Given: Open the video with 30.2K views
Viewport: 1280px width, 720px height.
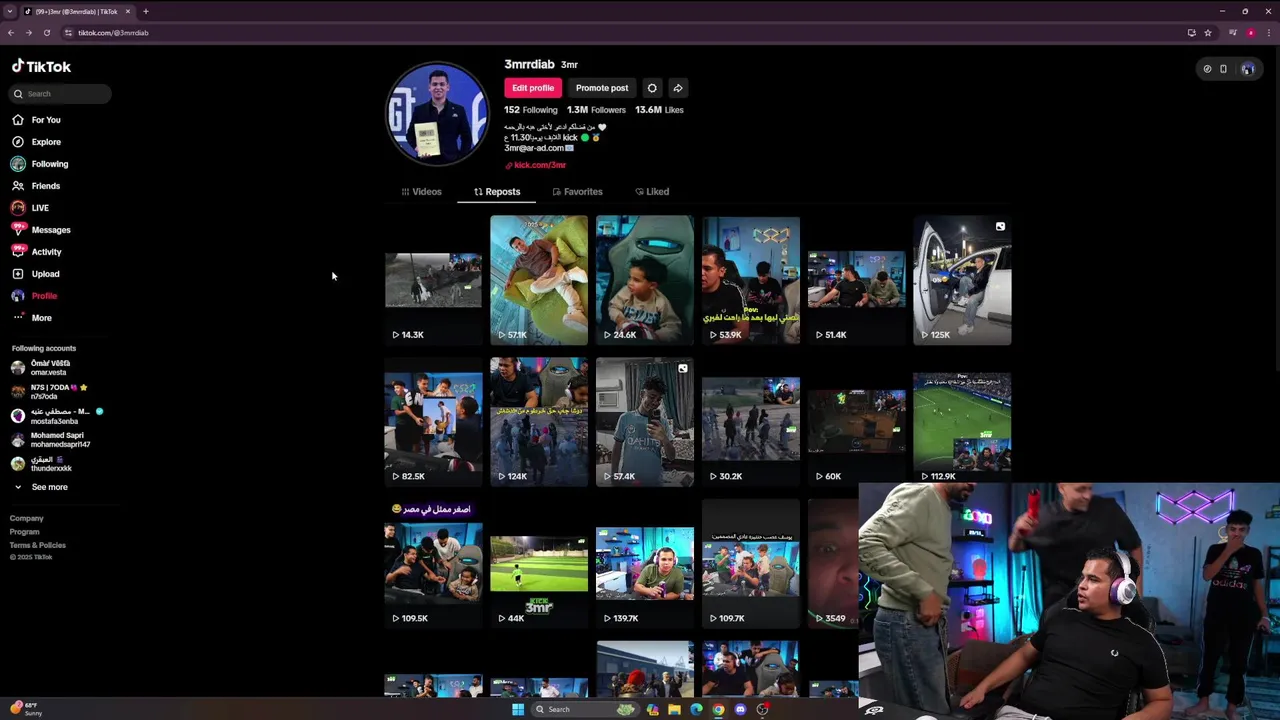Looking at the screenshot, I should point(751,422).
